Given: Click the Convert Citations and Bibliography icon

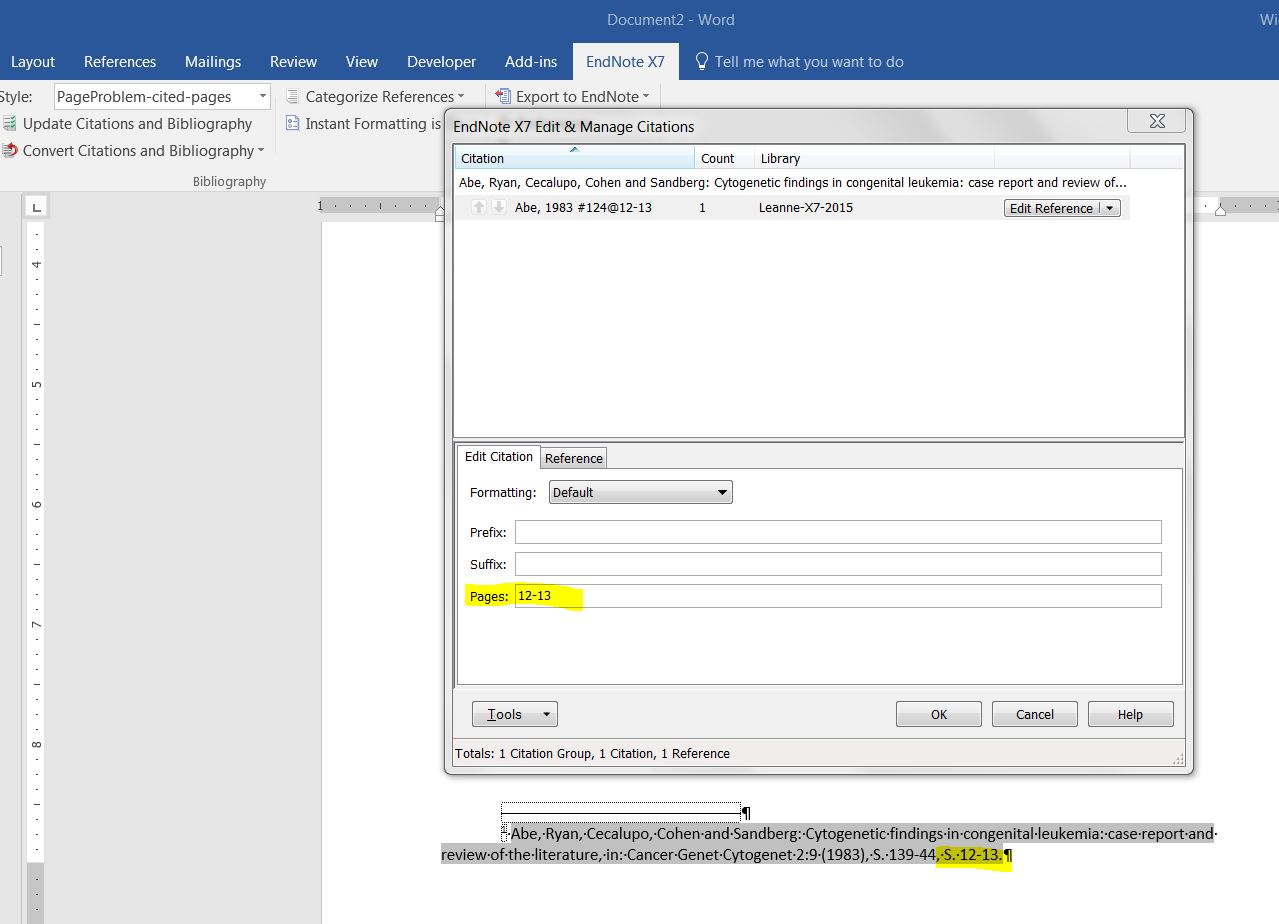Looking at the screenshot, I should click(x=9, y=151).
